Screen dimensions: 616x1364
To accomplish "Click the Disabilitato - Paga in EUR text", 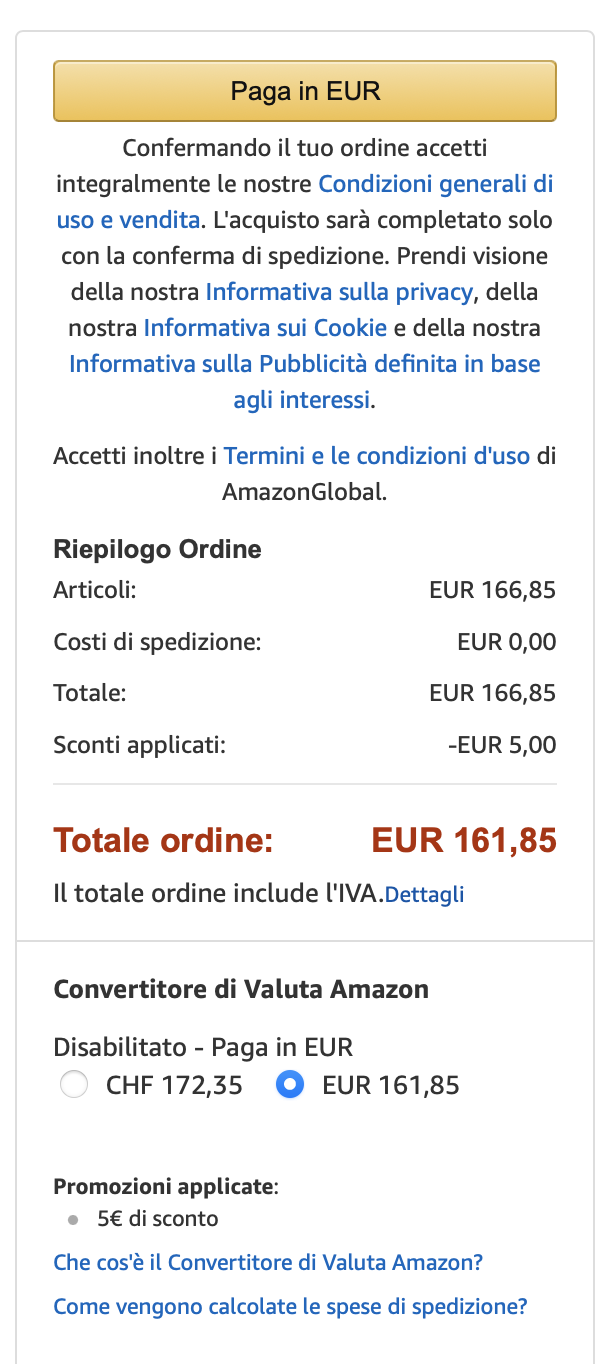I will point(203,1048).
